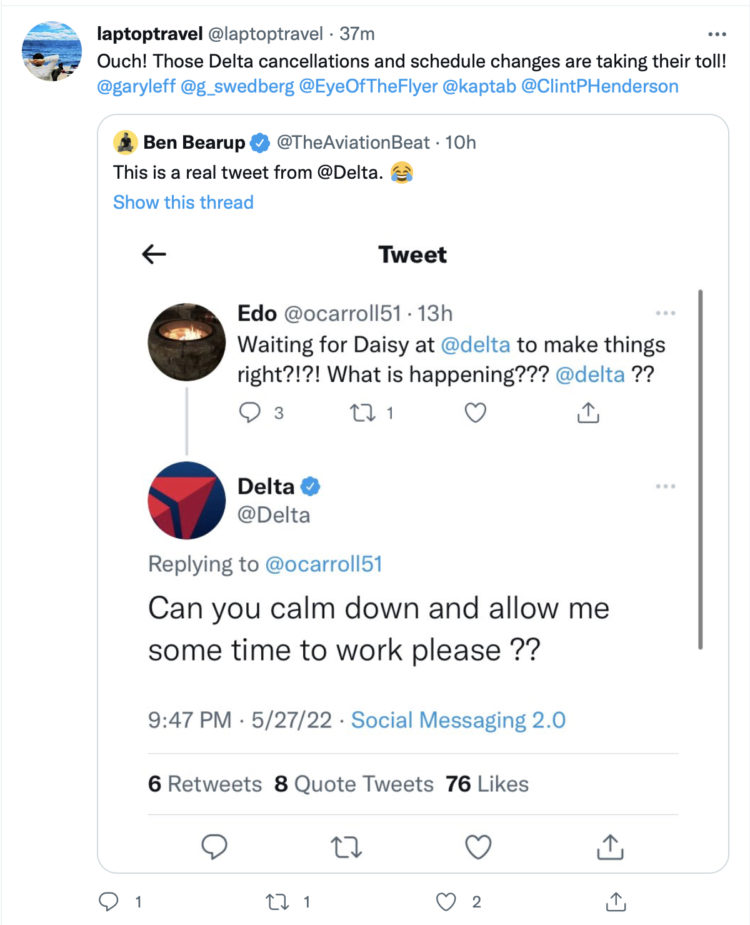Open the share icon under Delta's reply

[x=610, y=846]
